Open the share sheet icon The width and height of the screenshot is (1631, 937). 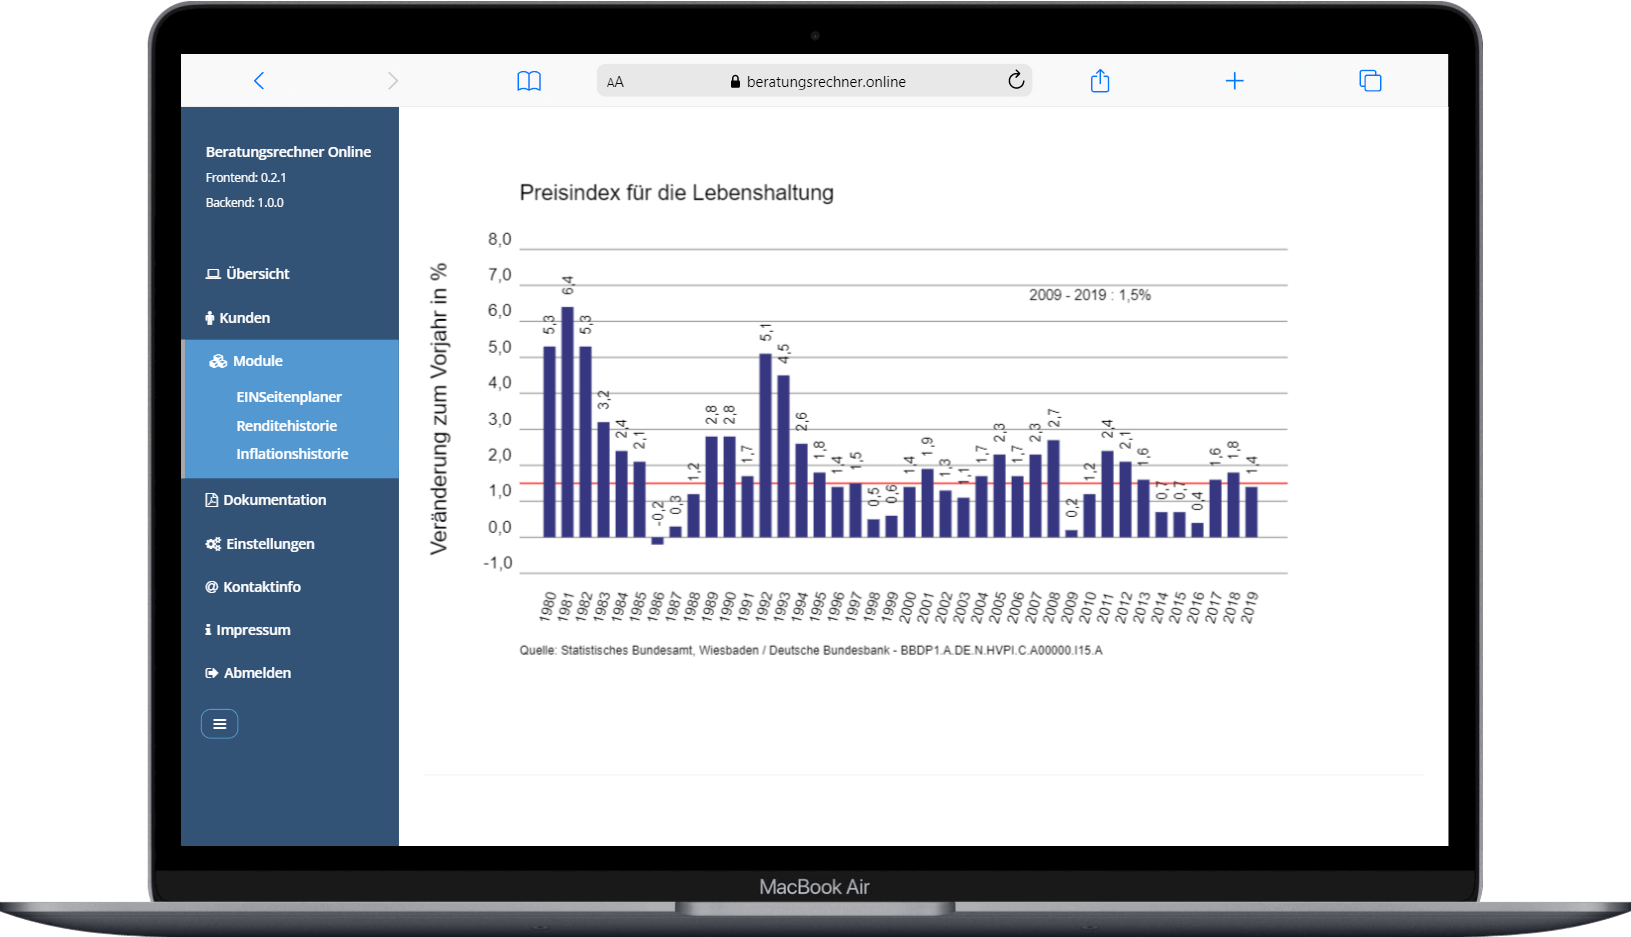pos(1100,81)
